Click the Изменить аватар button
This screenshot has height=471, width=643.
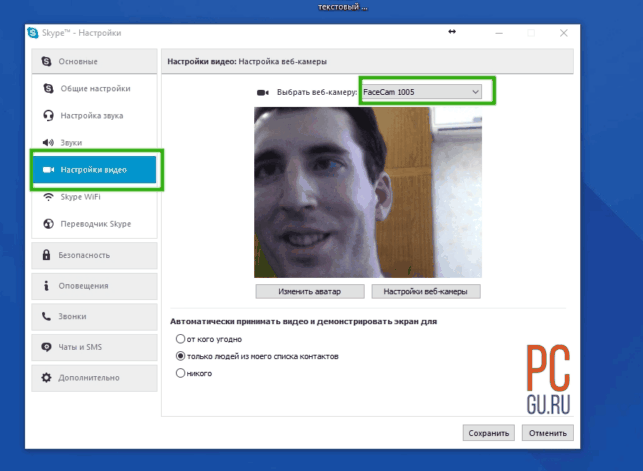point(310,291)
